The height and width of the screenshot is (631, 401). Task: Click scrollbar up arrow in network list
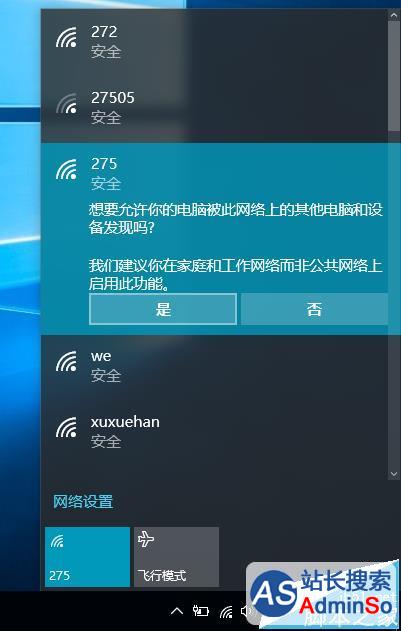394,15
